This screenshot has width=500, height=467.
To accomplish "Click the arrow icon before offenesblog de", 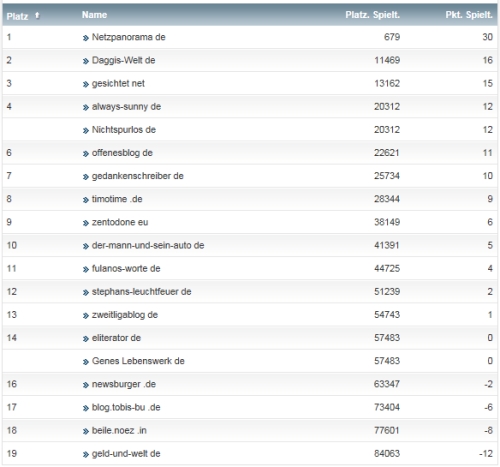I will (x=86, y=154).
